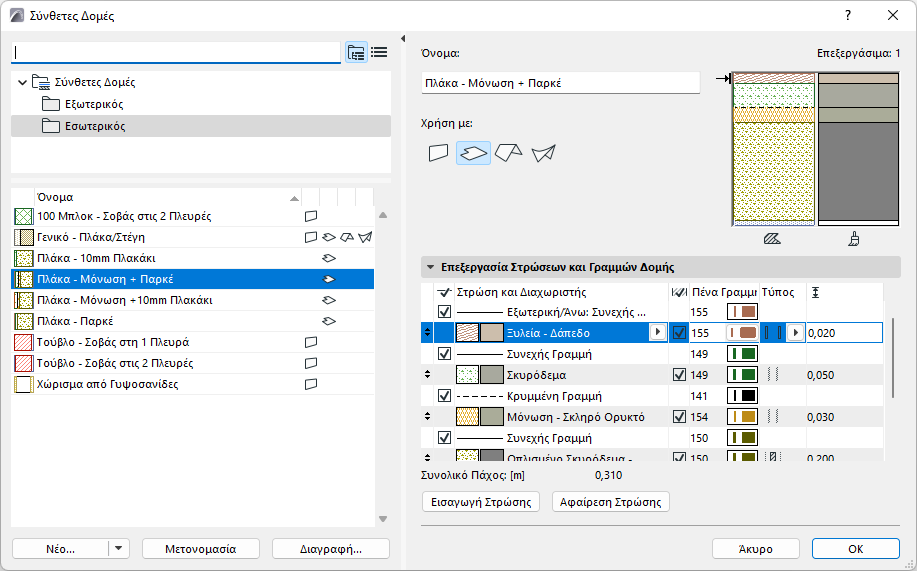
Task: Click the 0,020 thickness field
Action: point(844,333)
